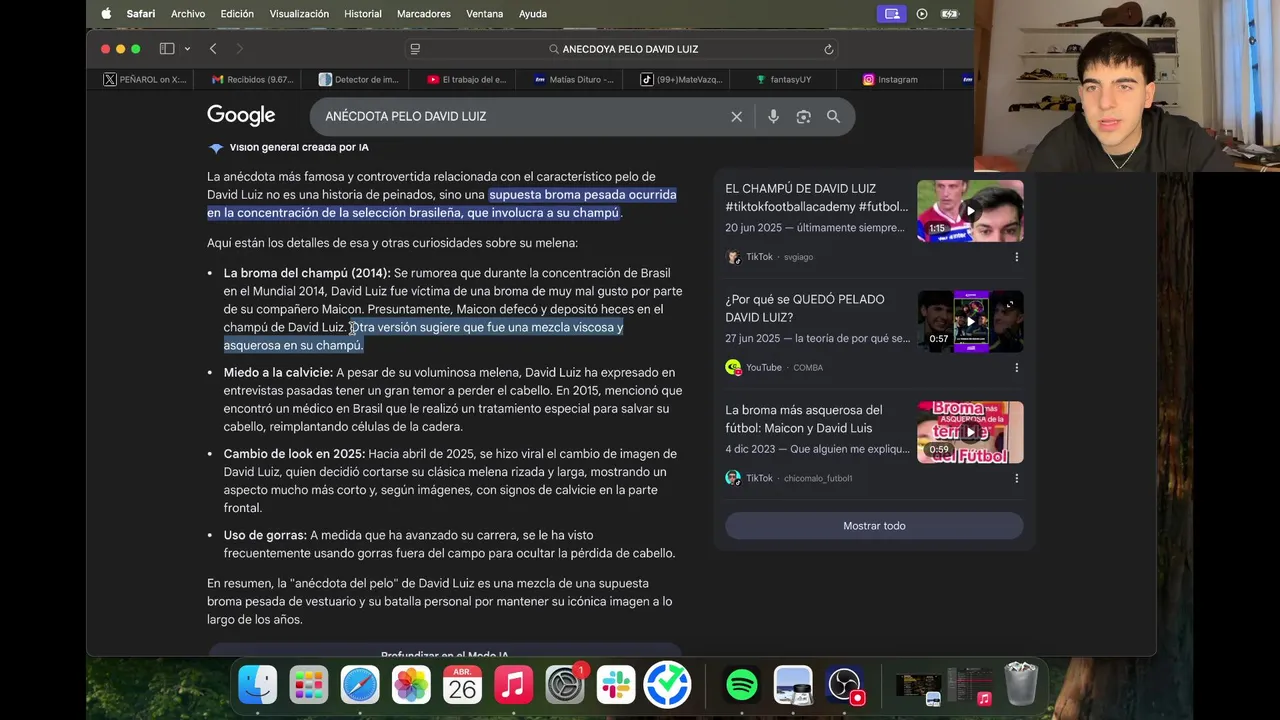Open La broma más asquerosa del fútbol link
Viewport: 1280px width, 720px height.
click(804, 419)
